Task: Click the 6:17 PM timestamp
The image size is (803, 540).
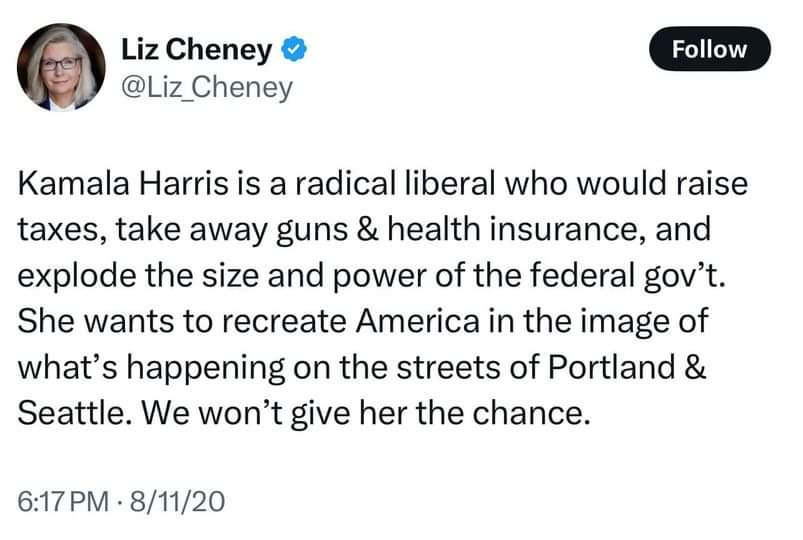Action: 63,501
